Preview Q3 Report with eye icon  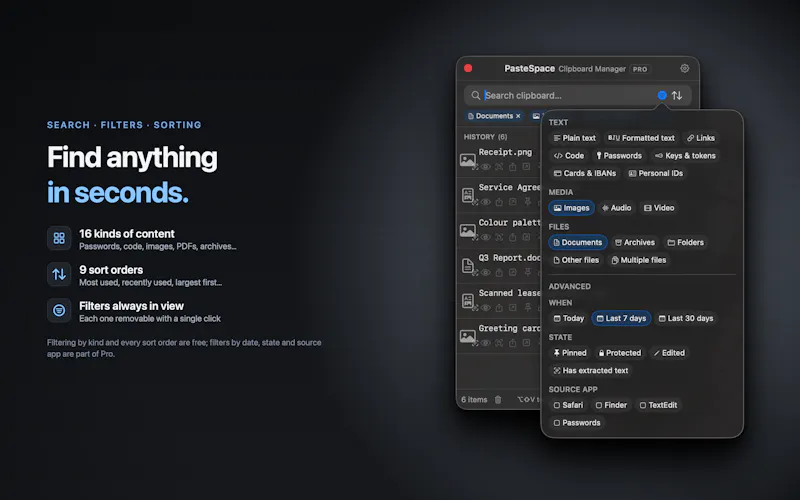486,272
